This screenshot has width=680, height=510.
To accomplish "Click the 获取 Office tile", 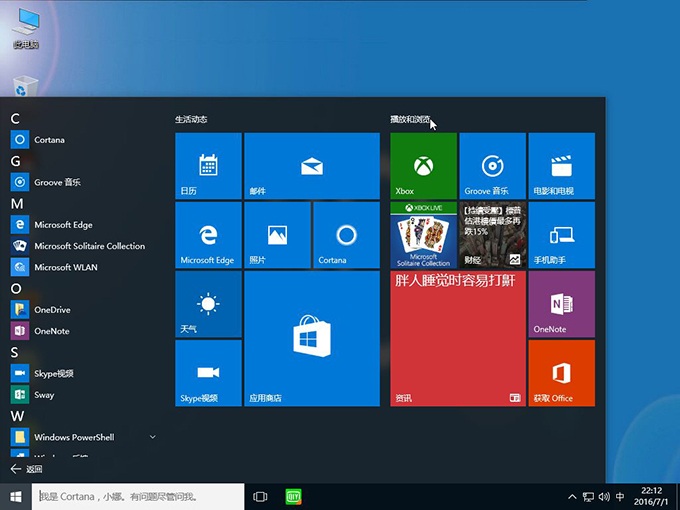I will 561,373.
